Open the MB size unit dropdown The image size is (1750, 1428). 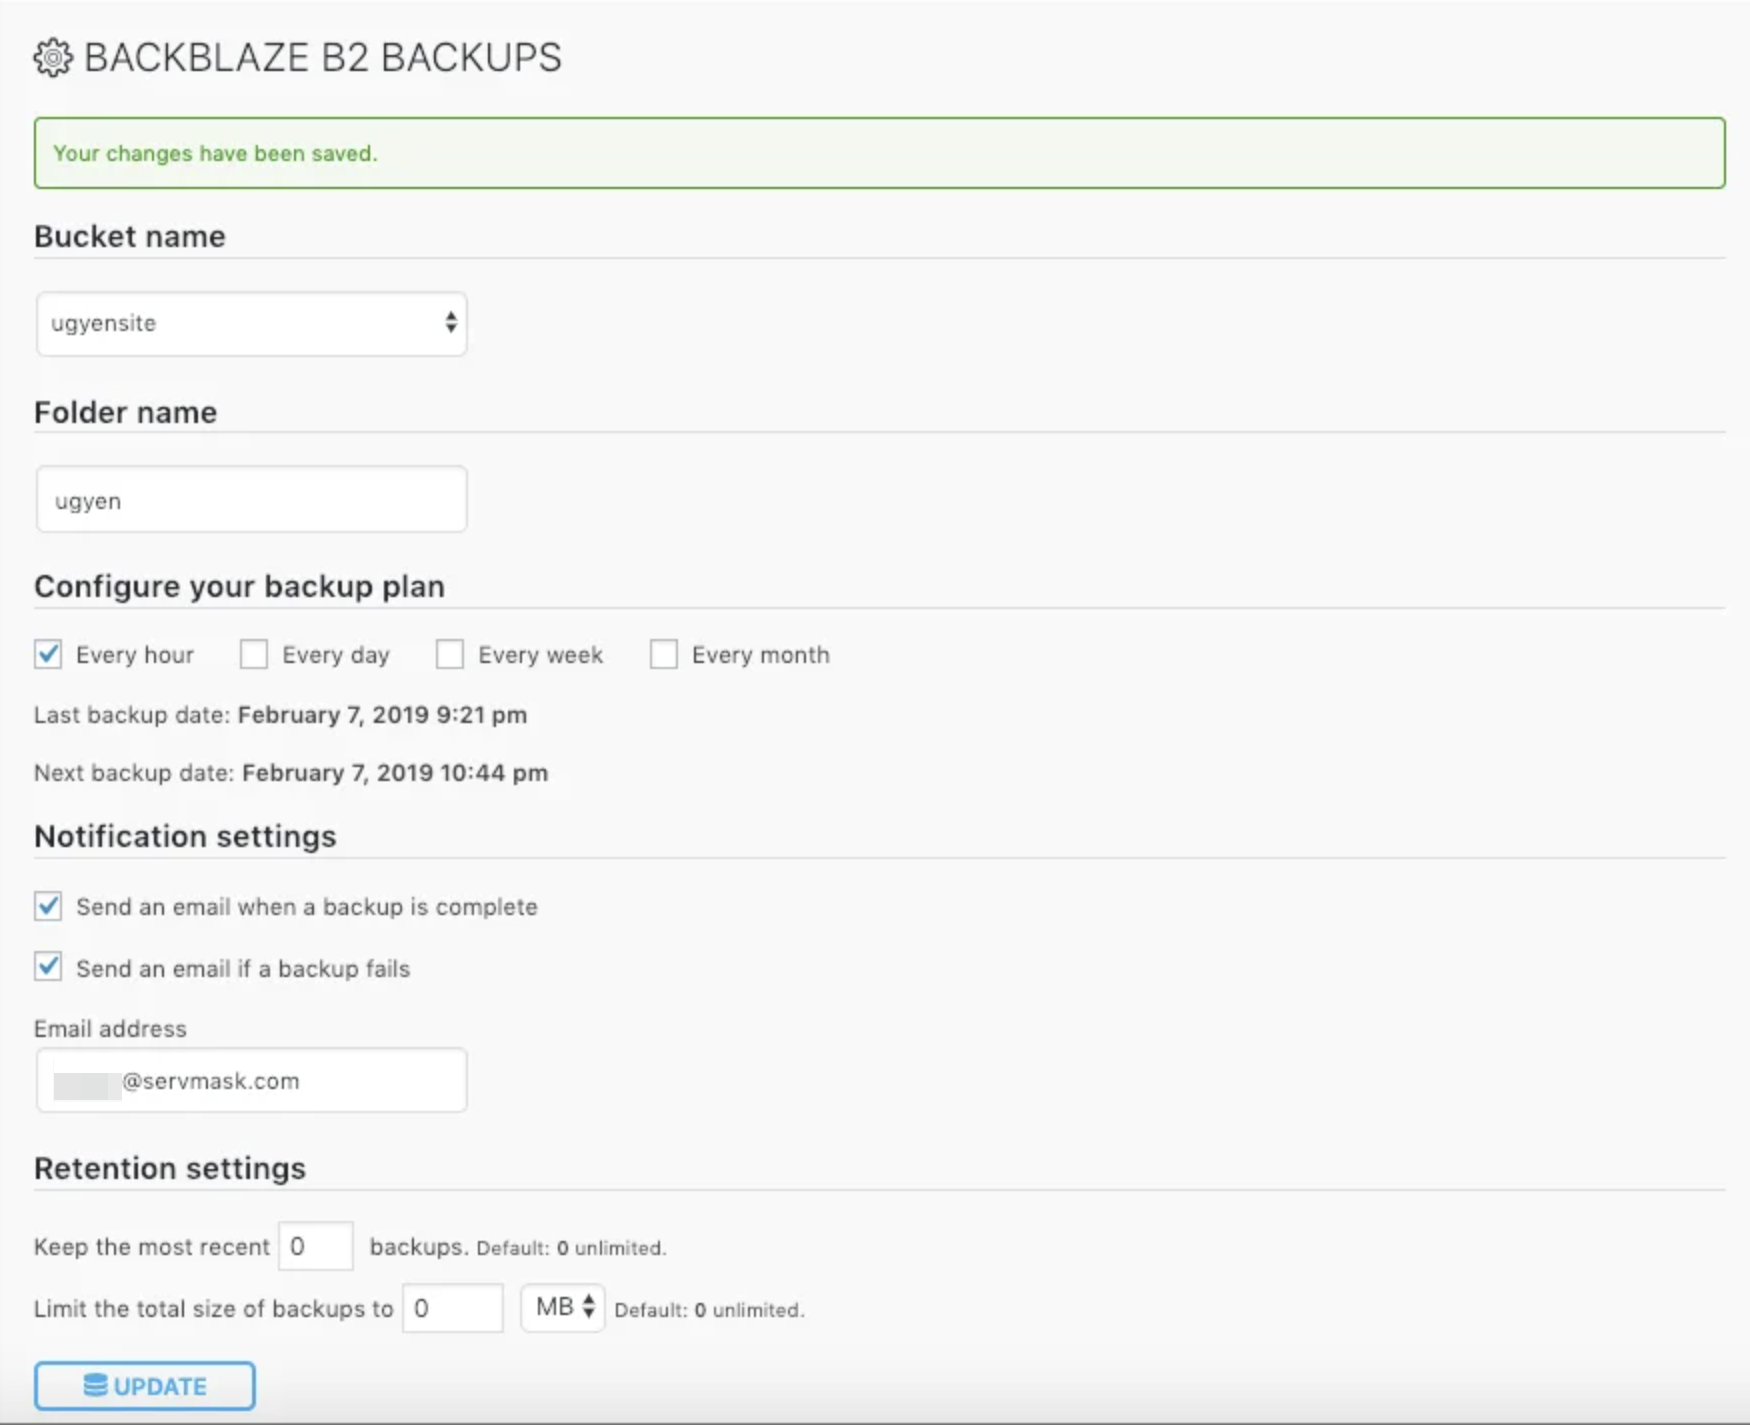[x=563, y=1308]
